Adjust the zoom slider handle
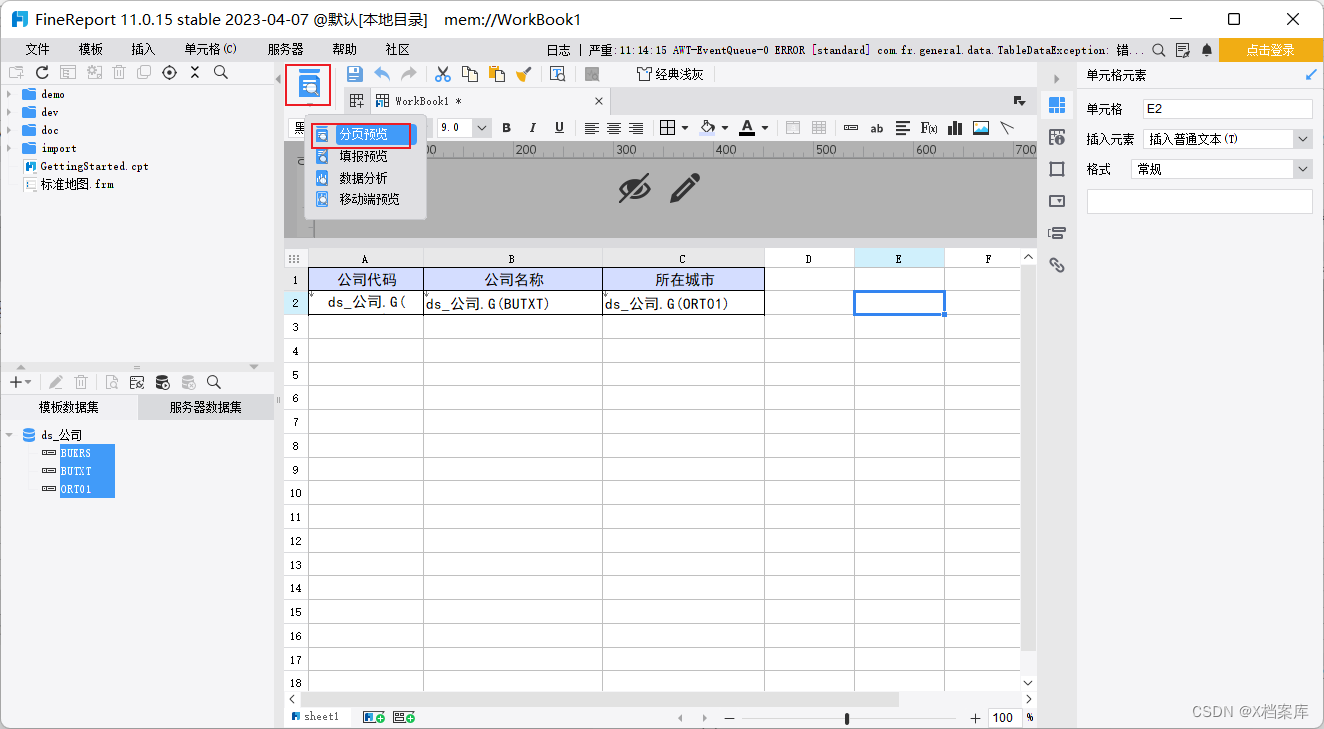 pos(847,718)
